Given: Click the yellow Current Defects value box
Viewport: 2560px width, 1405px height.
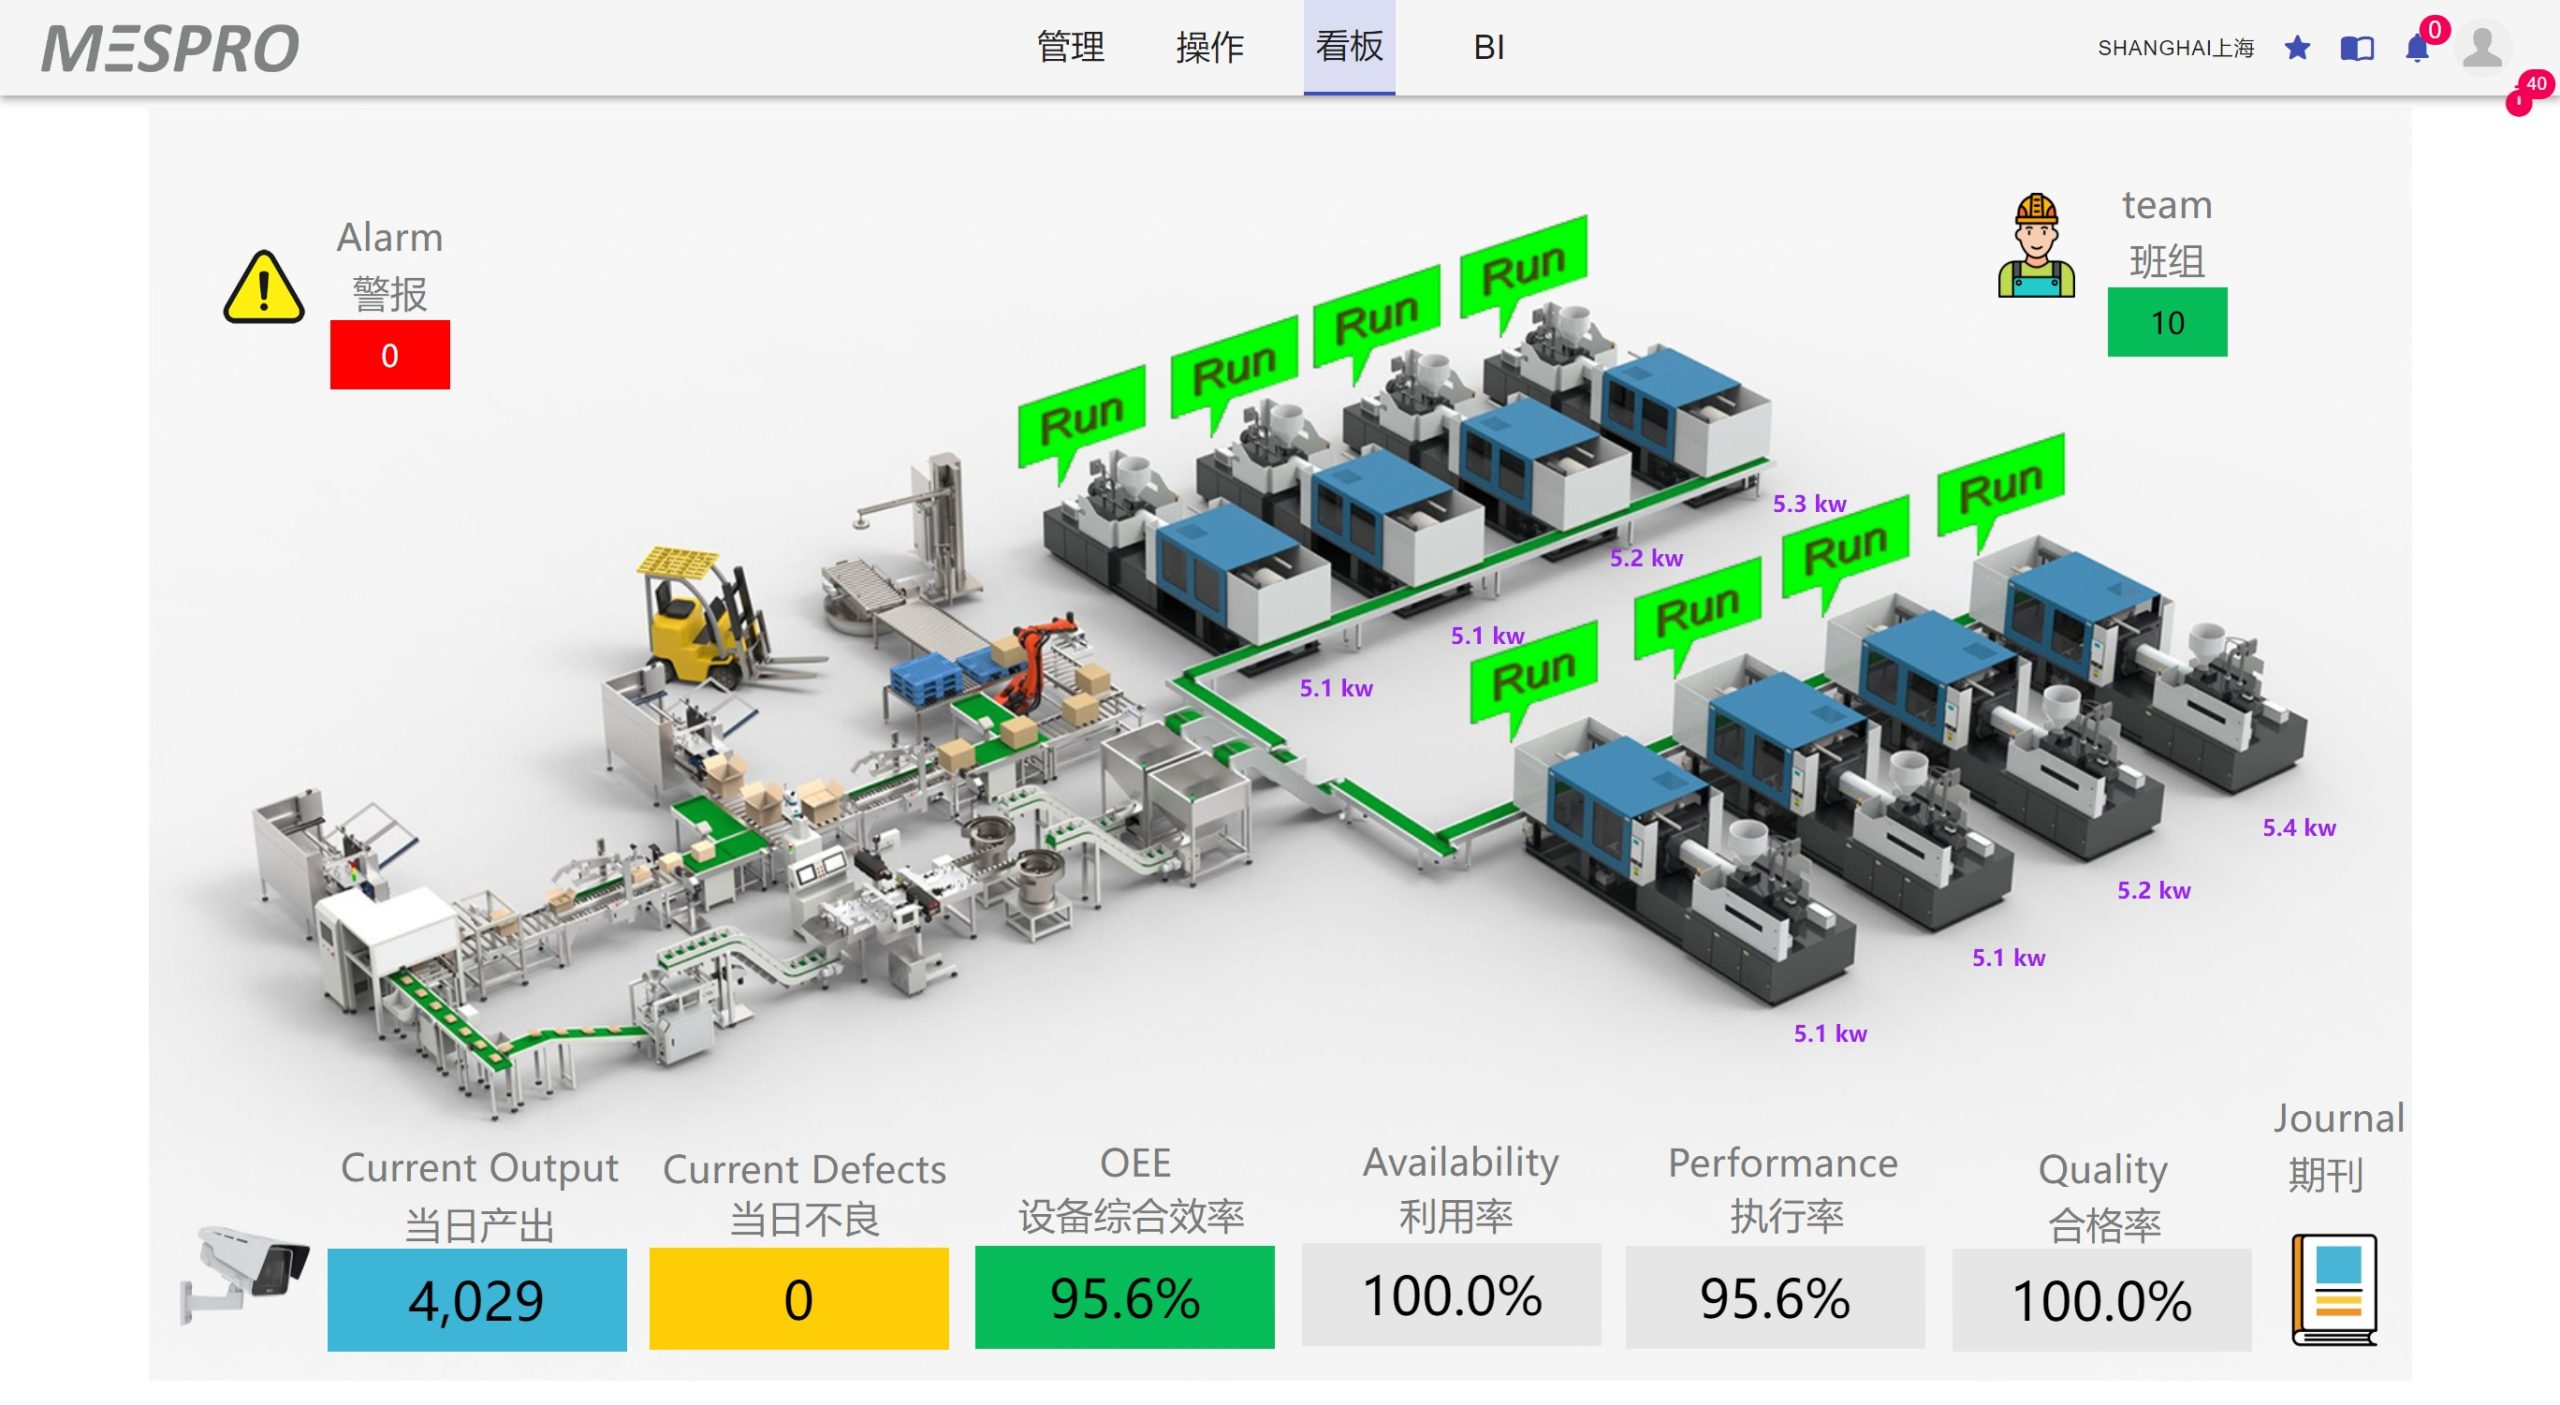Looking at the screenshot, I should pos(798,1299).
